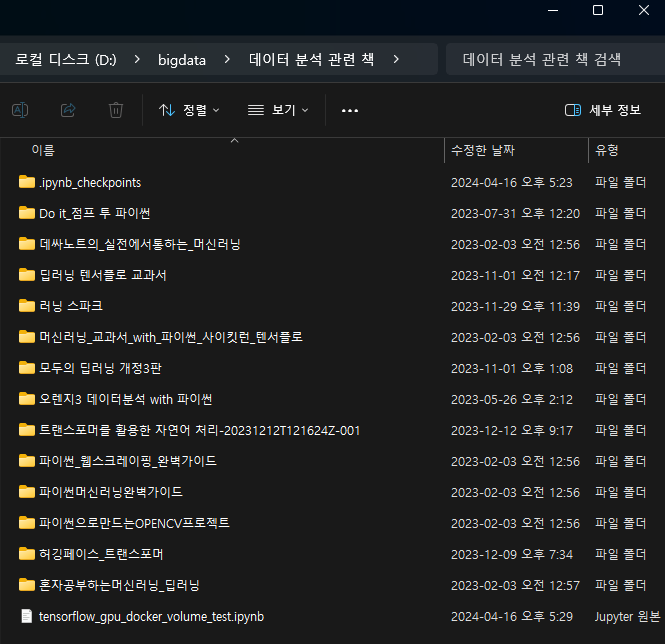This screenshot has width=665, height=644.
Task: Open the 보기 view dropdown
Action: tap(278, 110)
